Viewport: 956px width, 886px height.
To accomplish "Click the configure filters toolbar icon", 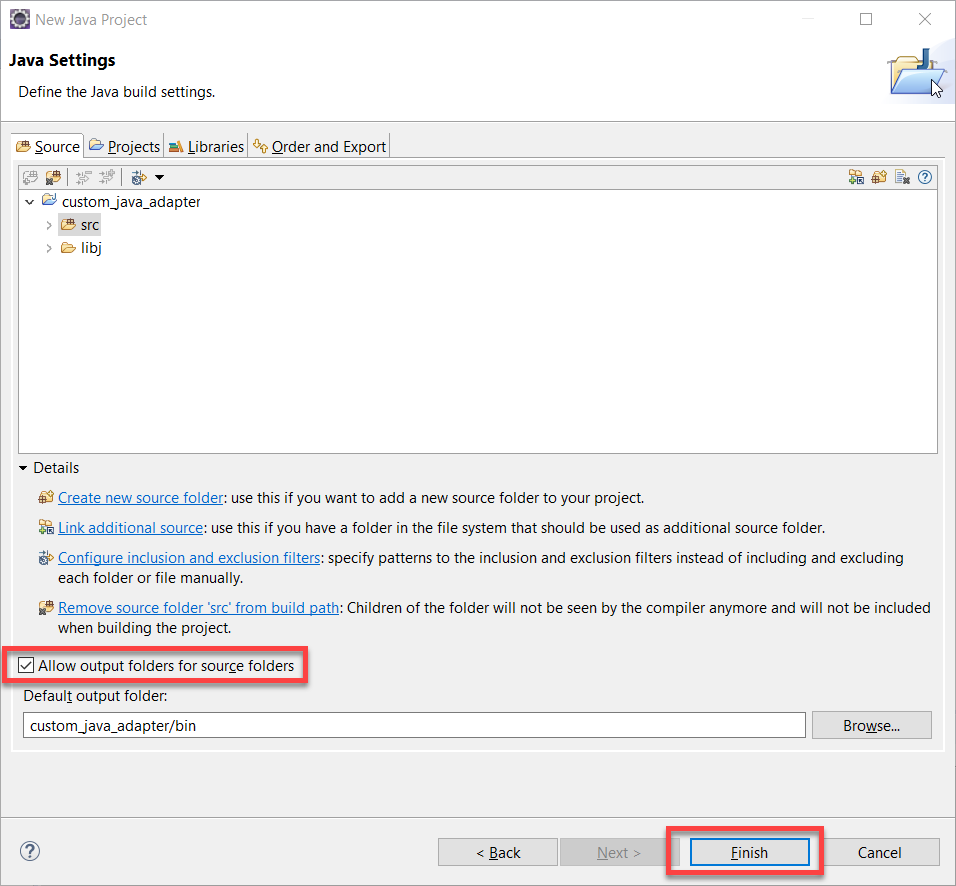I will pyautogui.click(x=139, y=177).
